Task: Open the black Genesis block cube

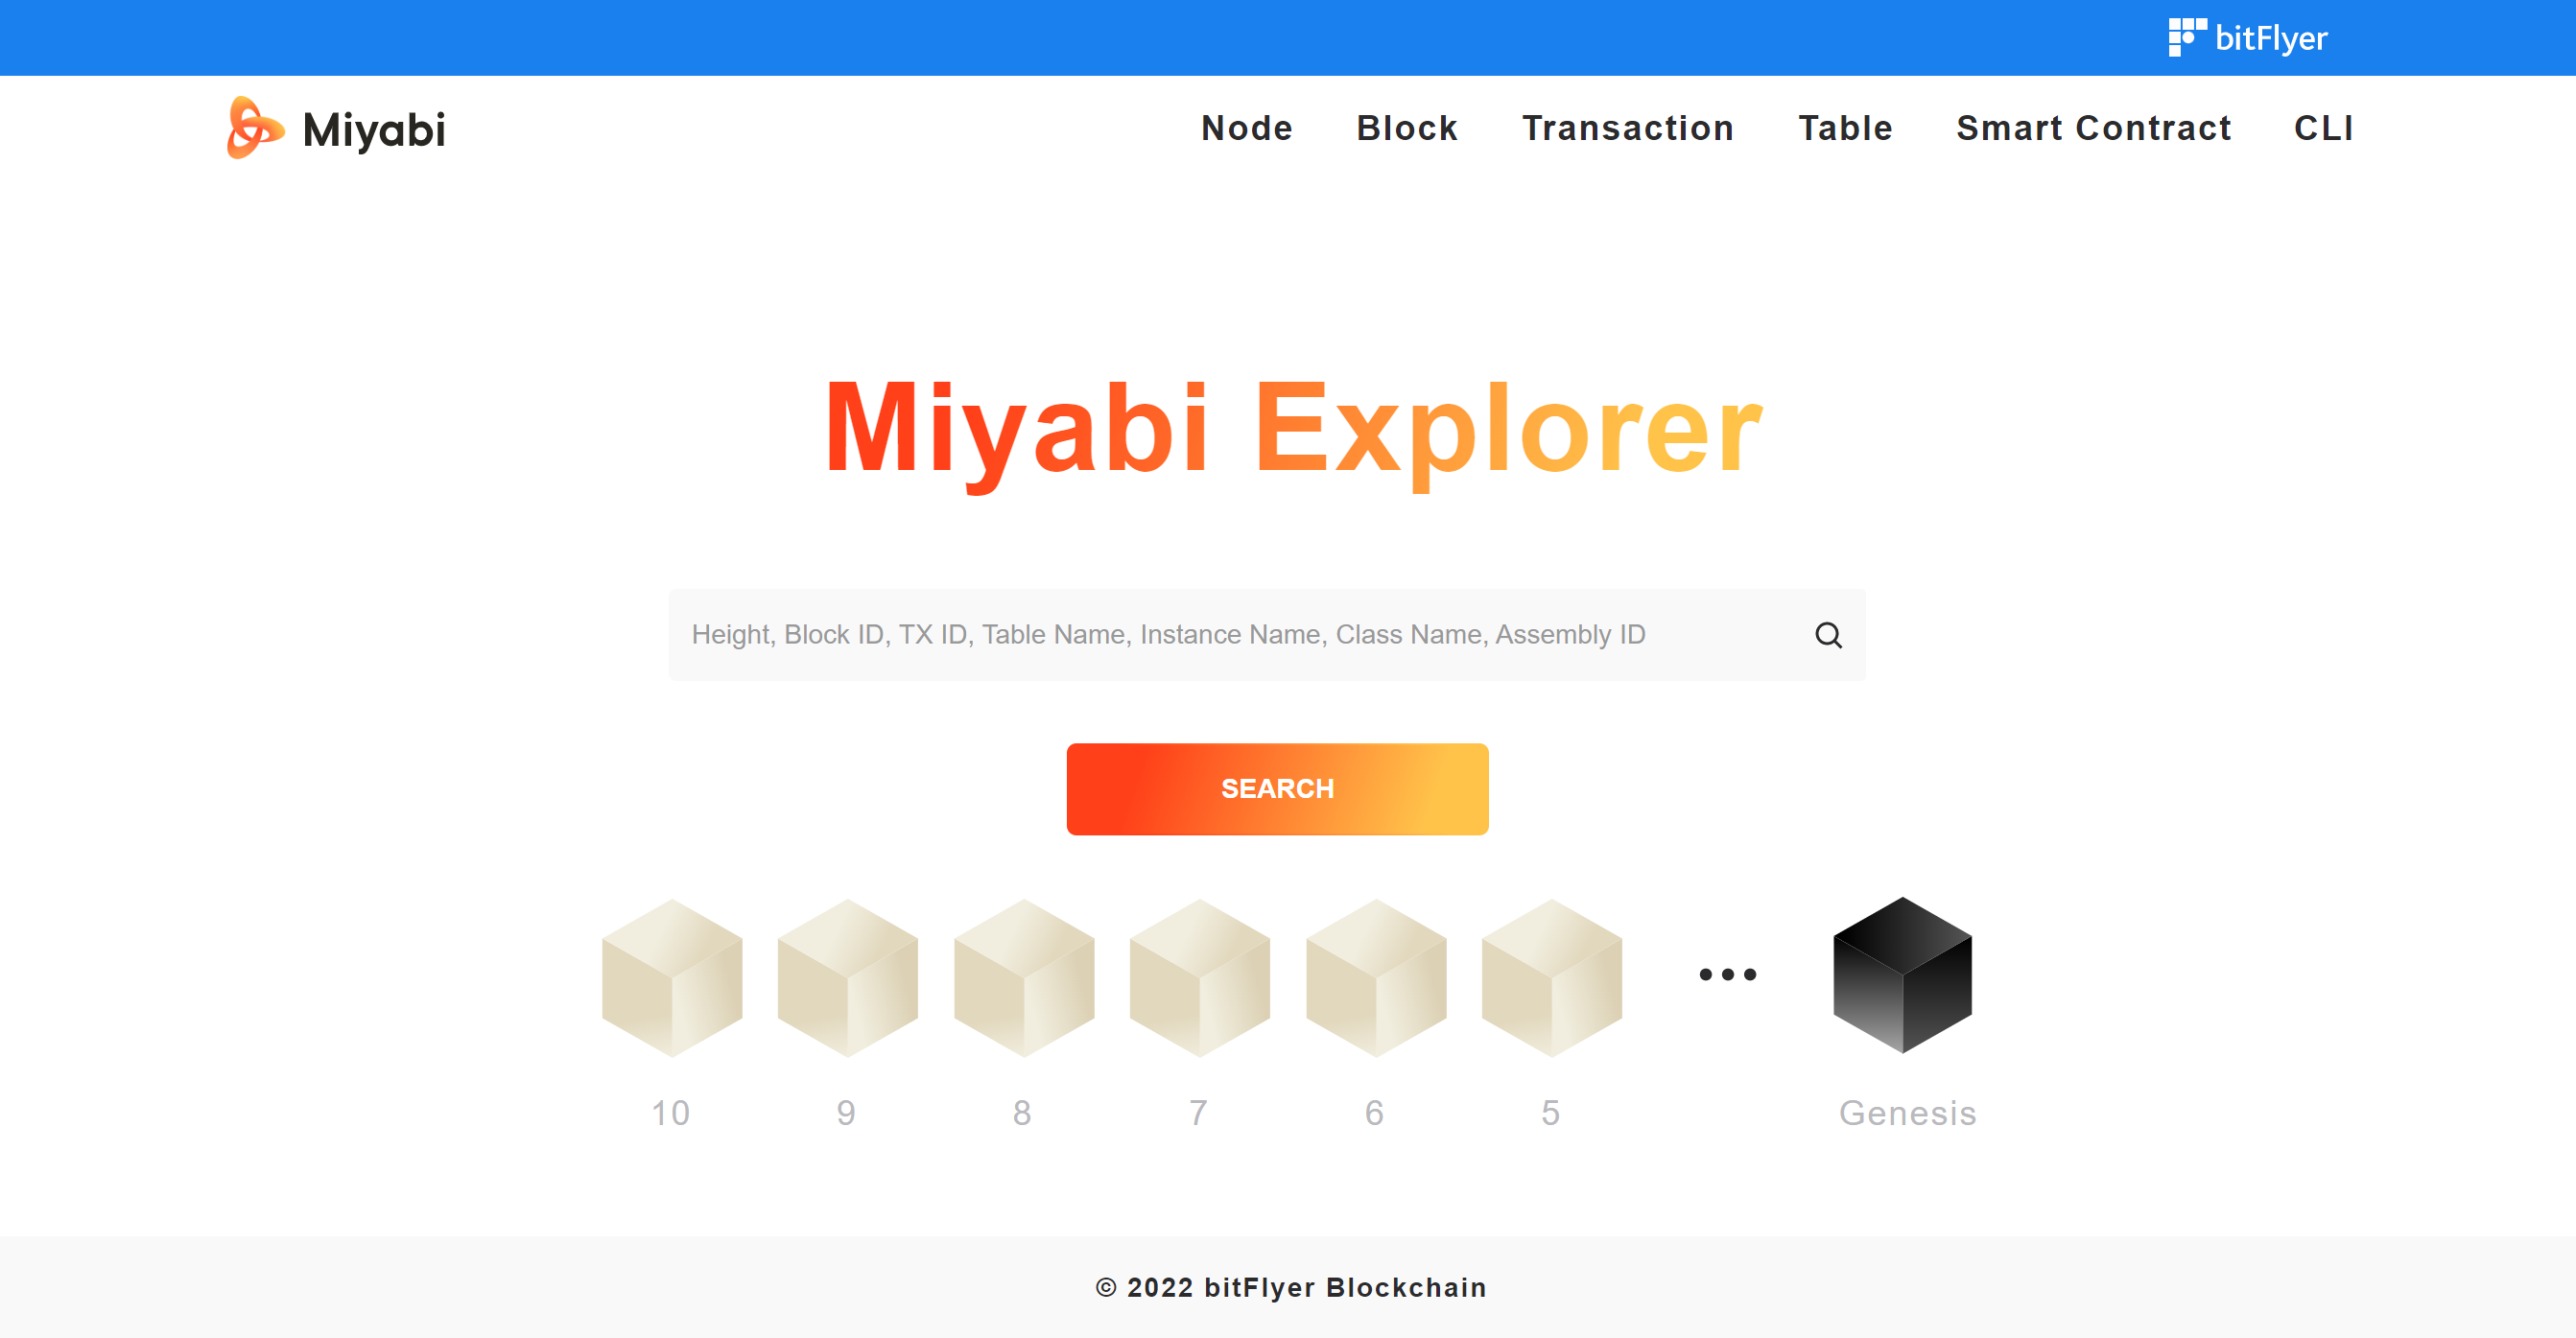Action: 1902,975
